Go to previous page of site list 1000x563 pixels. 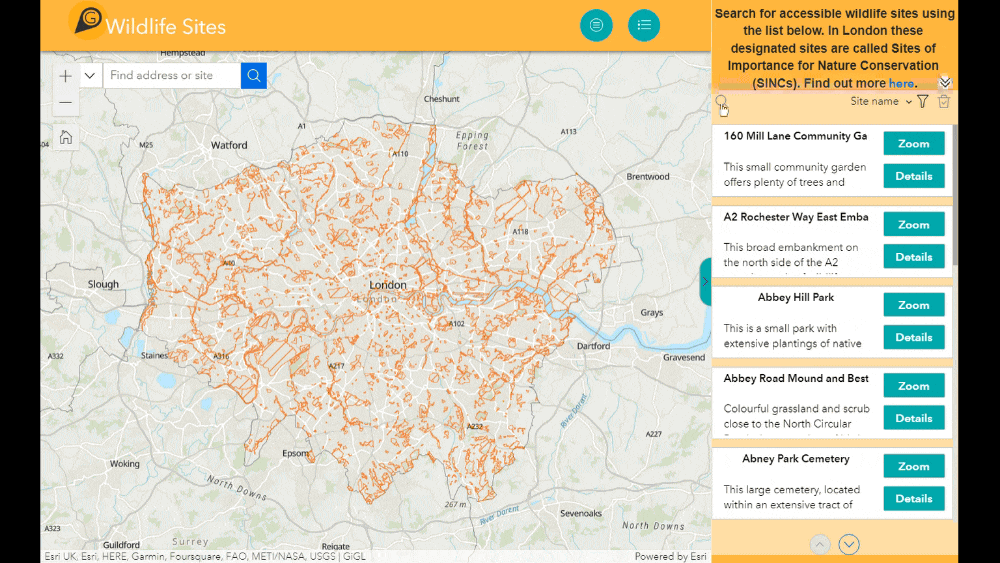coord(820,545)
